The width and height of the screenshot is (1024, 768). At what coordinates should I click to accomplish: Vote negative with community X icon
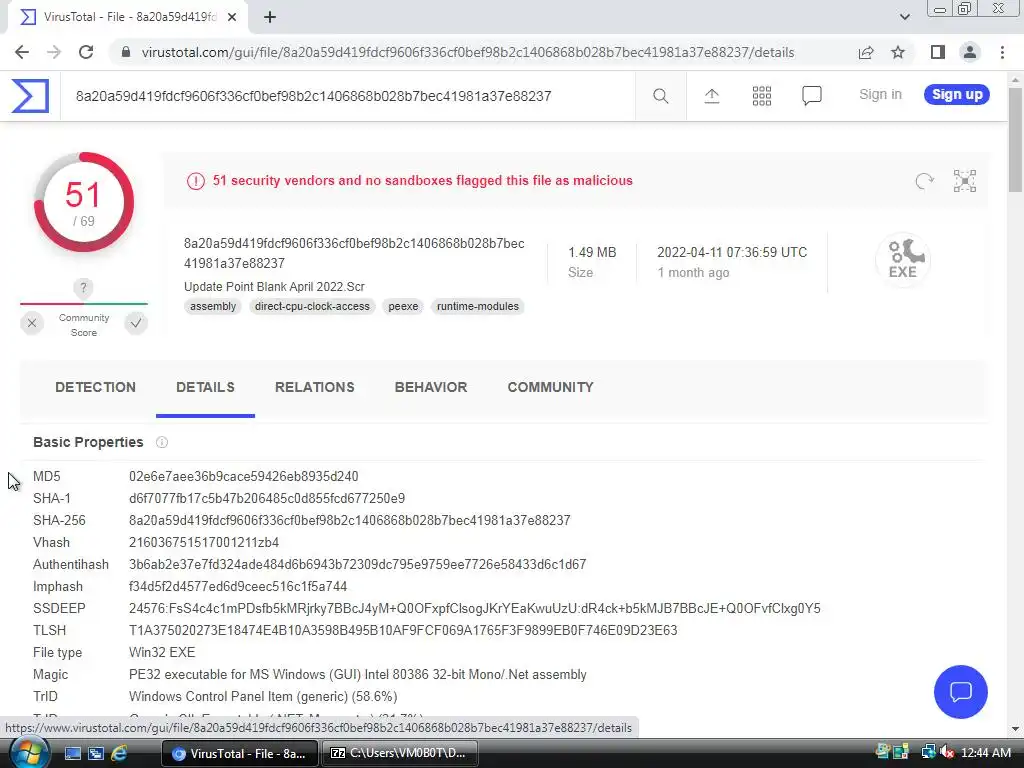(x=32, y=323)
